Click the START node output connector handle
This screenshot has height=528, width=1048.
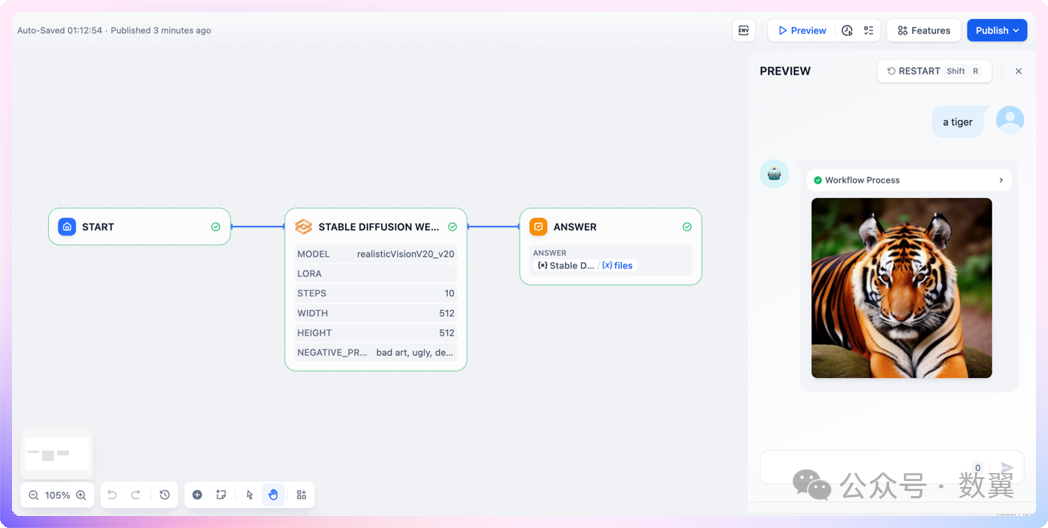click(231, 227)
